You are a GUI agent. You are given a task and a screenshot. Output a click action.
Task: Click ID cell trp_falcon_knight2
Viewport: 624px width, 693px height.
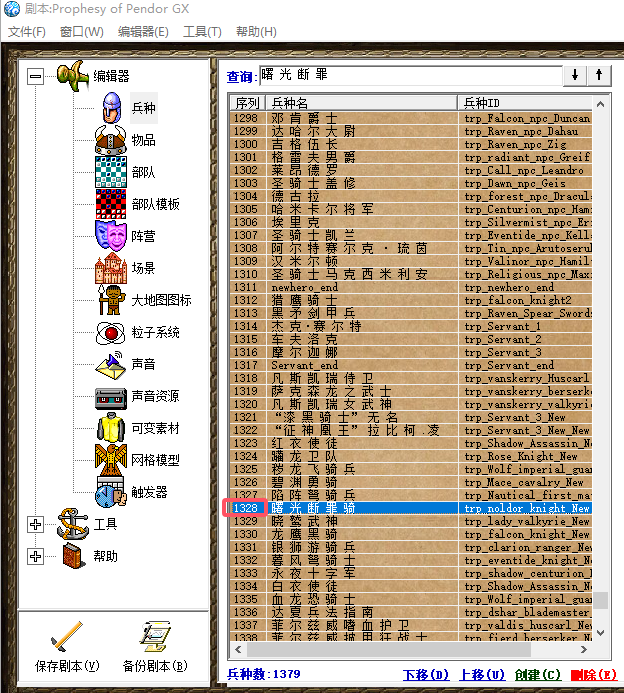point(525,300)
